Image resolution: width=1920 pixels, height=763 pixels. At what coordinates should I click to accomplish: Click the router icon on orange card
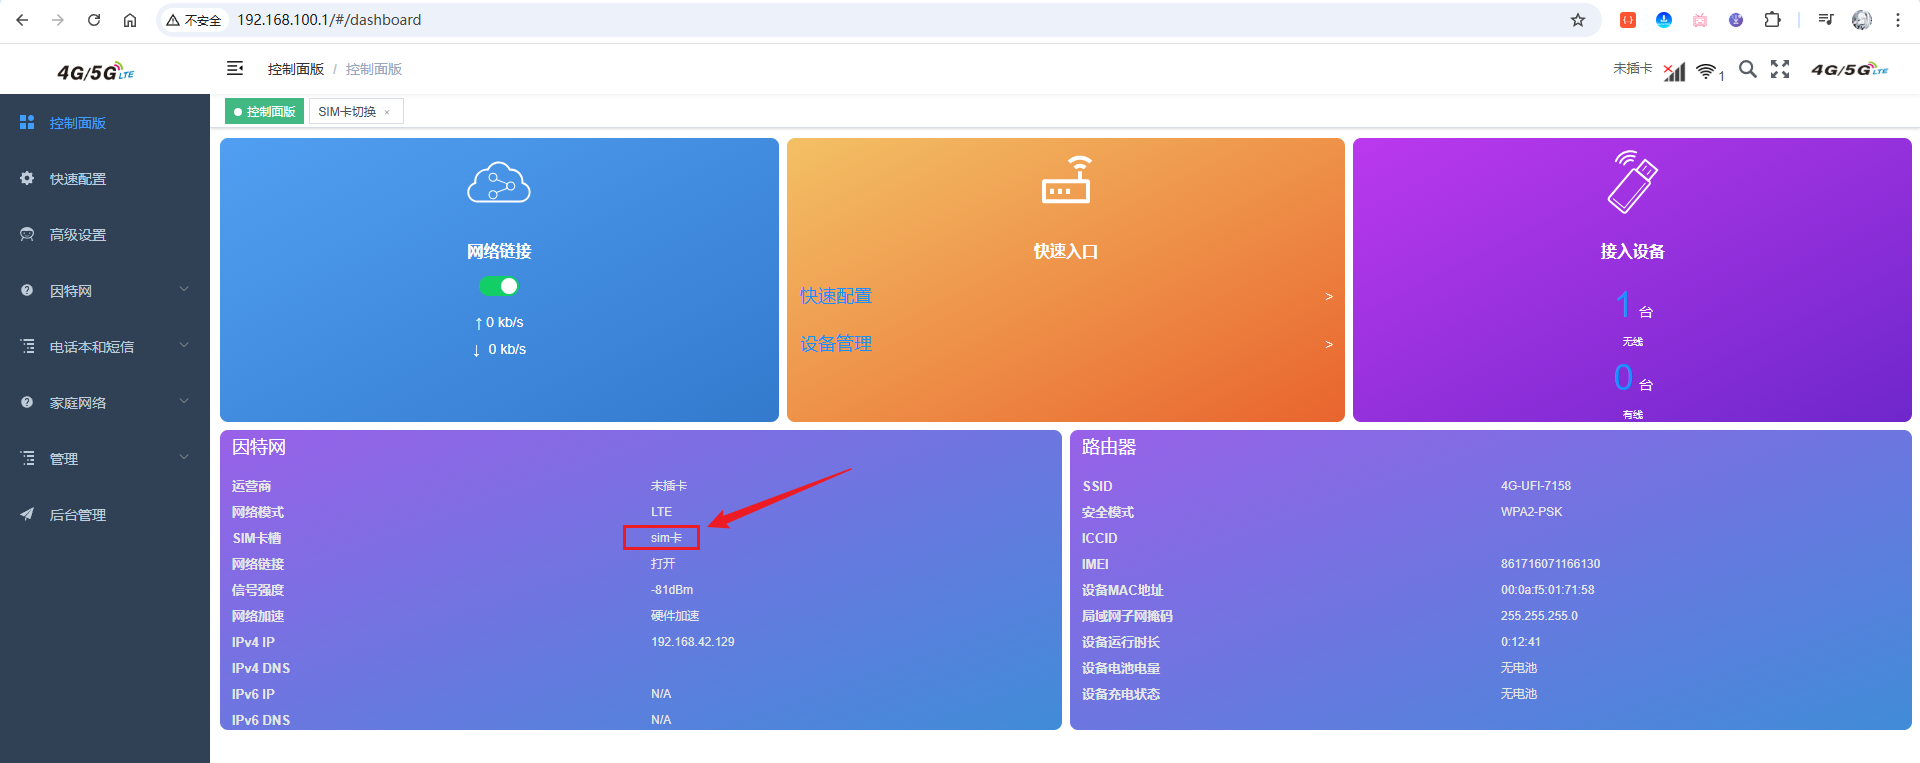(x=1066, y=181)
